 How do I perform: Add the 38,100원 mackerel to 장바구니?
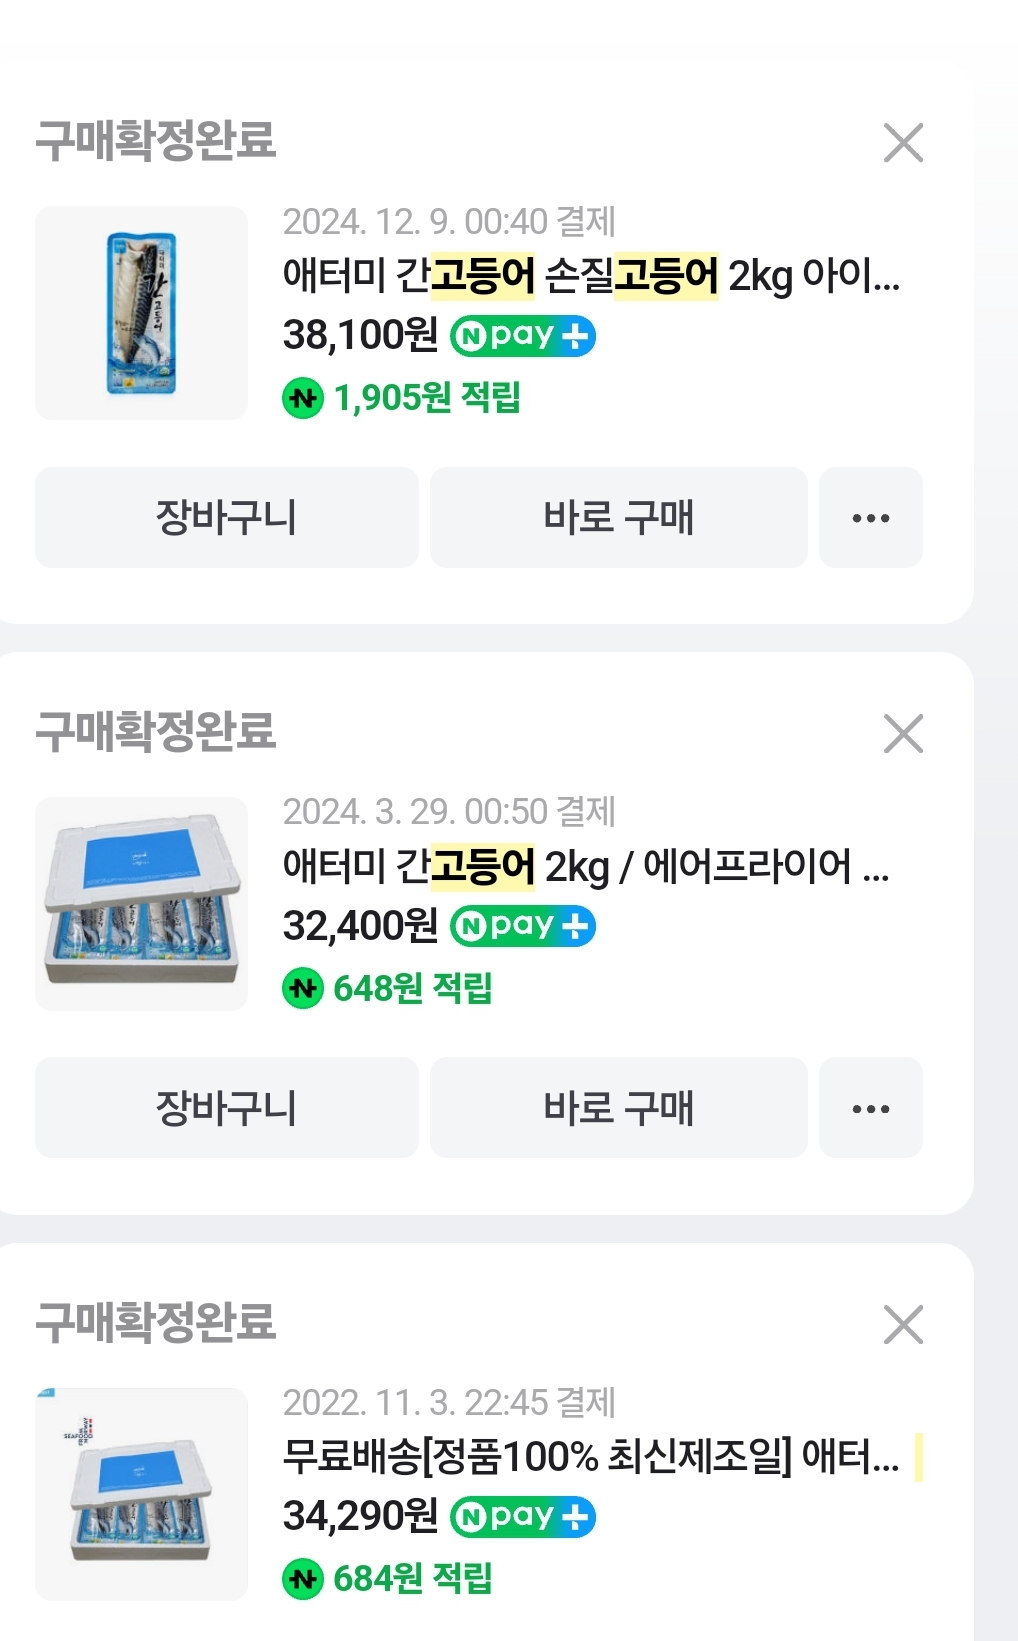[226, 518]
